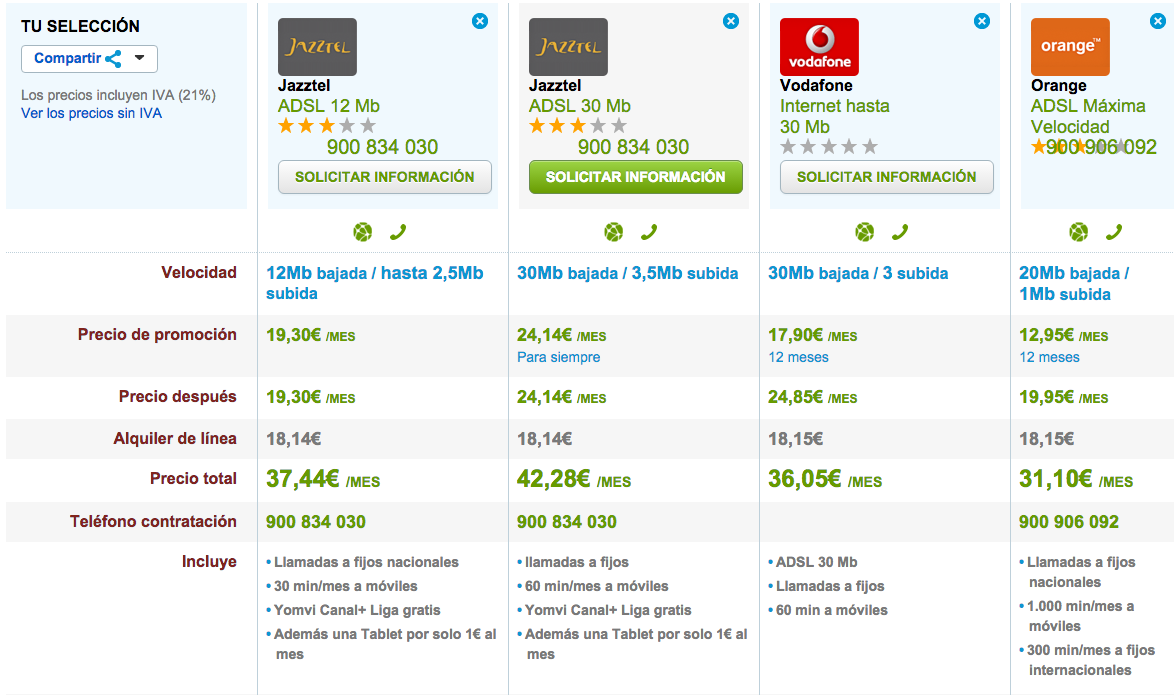Request information for Vodafone Internet 30 Mb

pos(886,177)
